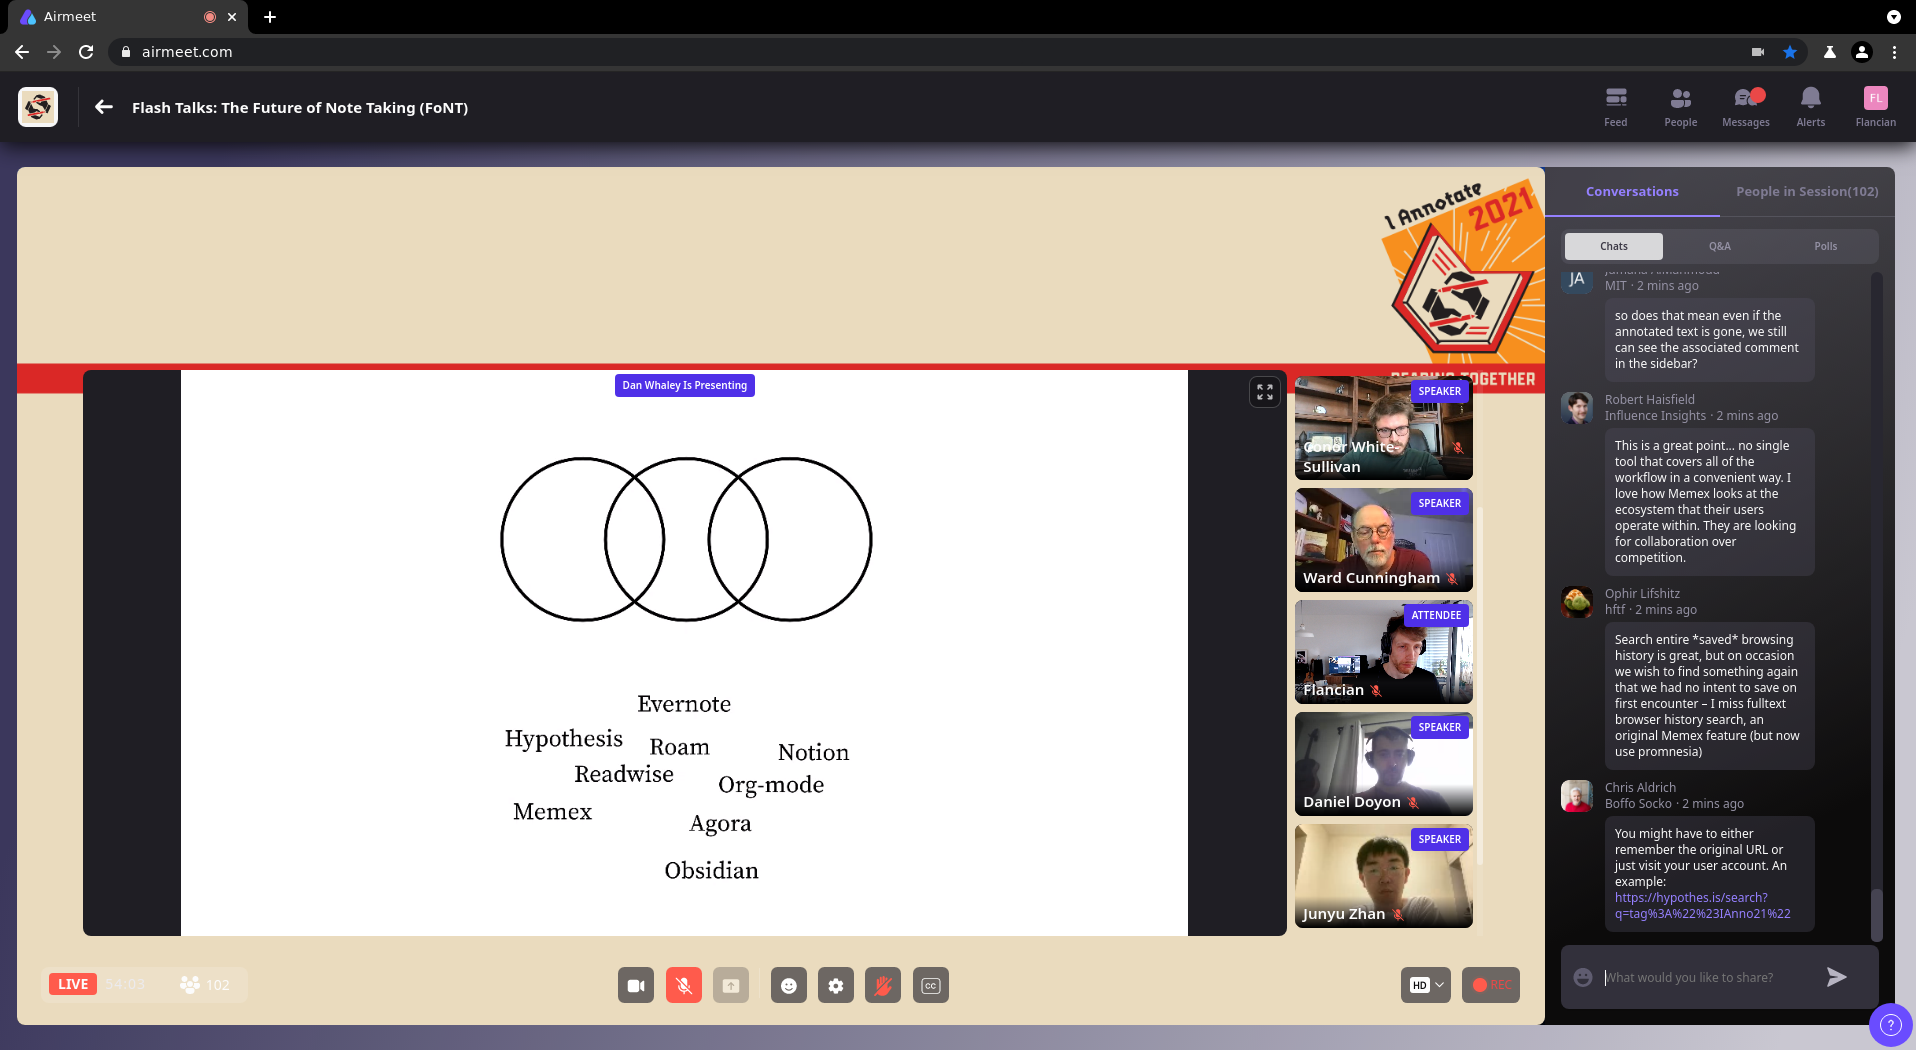Open a new browser tab
Viewport: 1916px width, 1050px height.
point(270,17)
